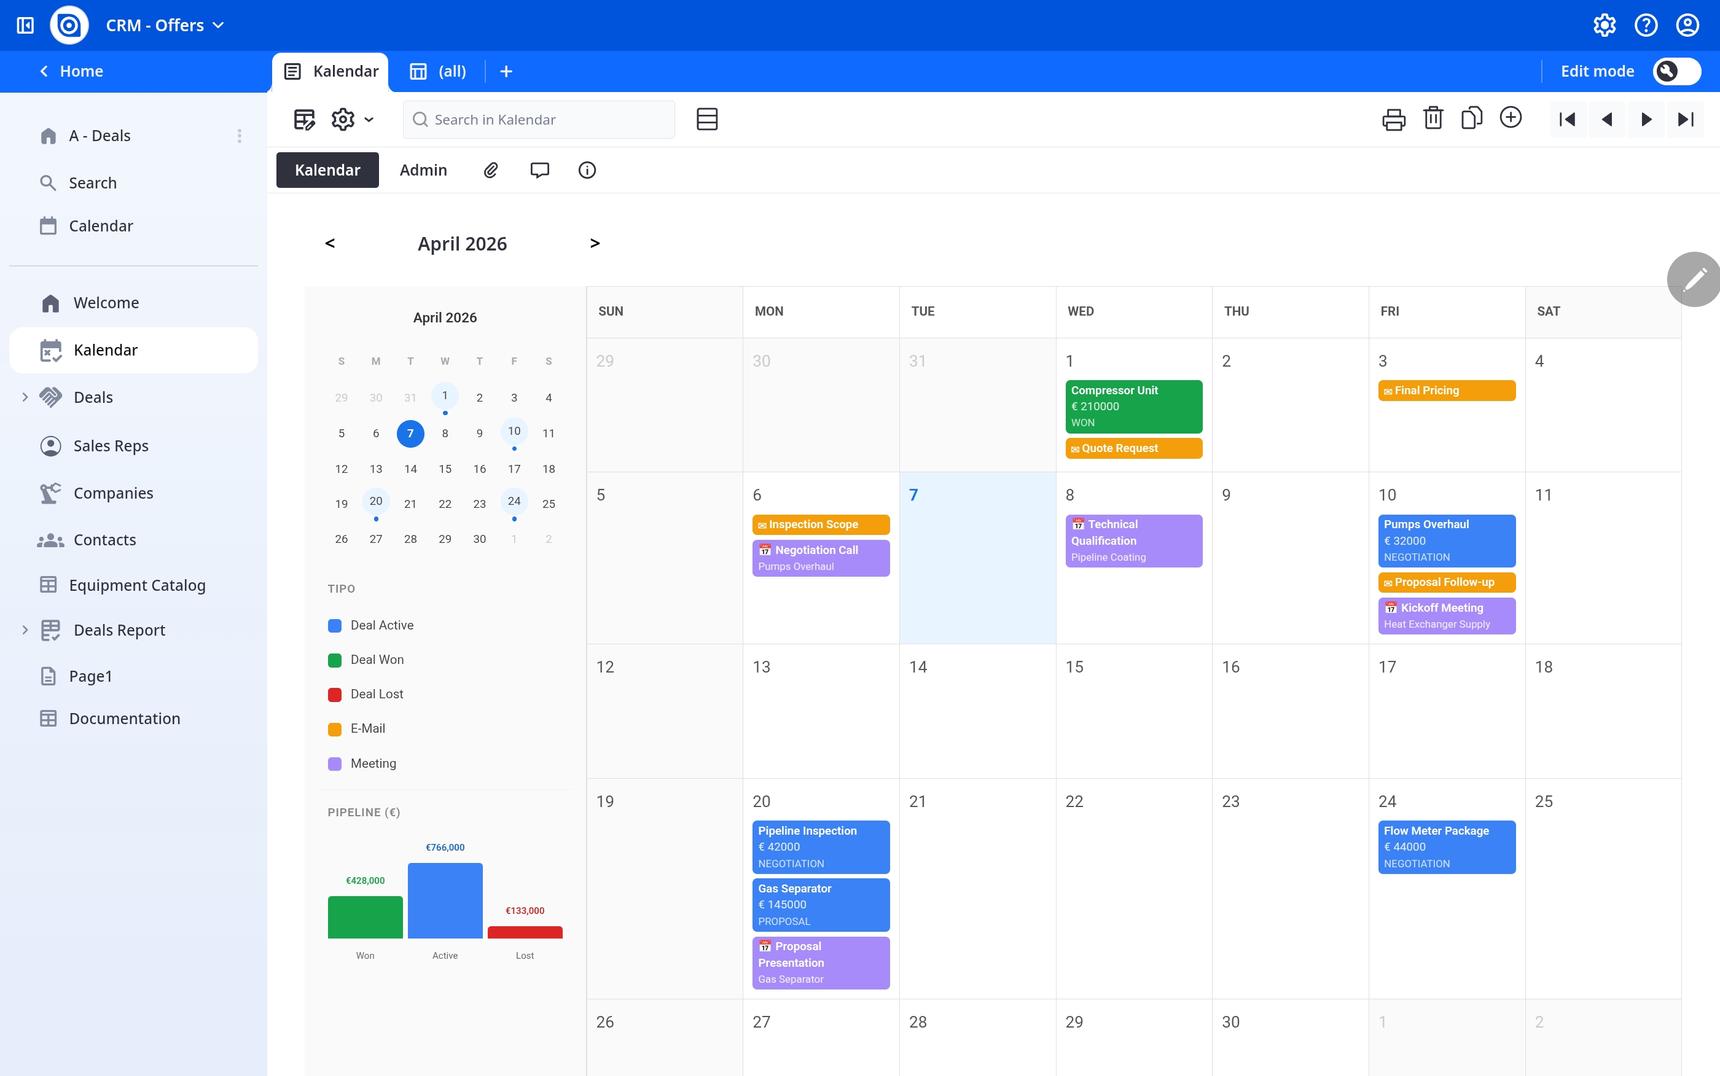
Task: Open the CRM - Offers dropdown
Action: [165, 25]
